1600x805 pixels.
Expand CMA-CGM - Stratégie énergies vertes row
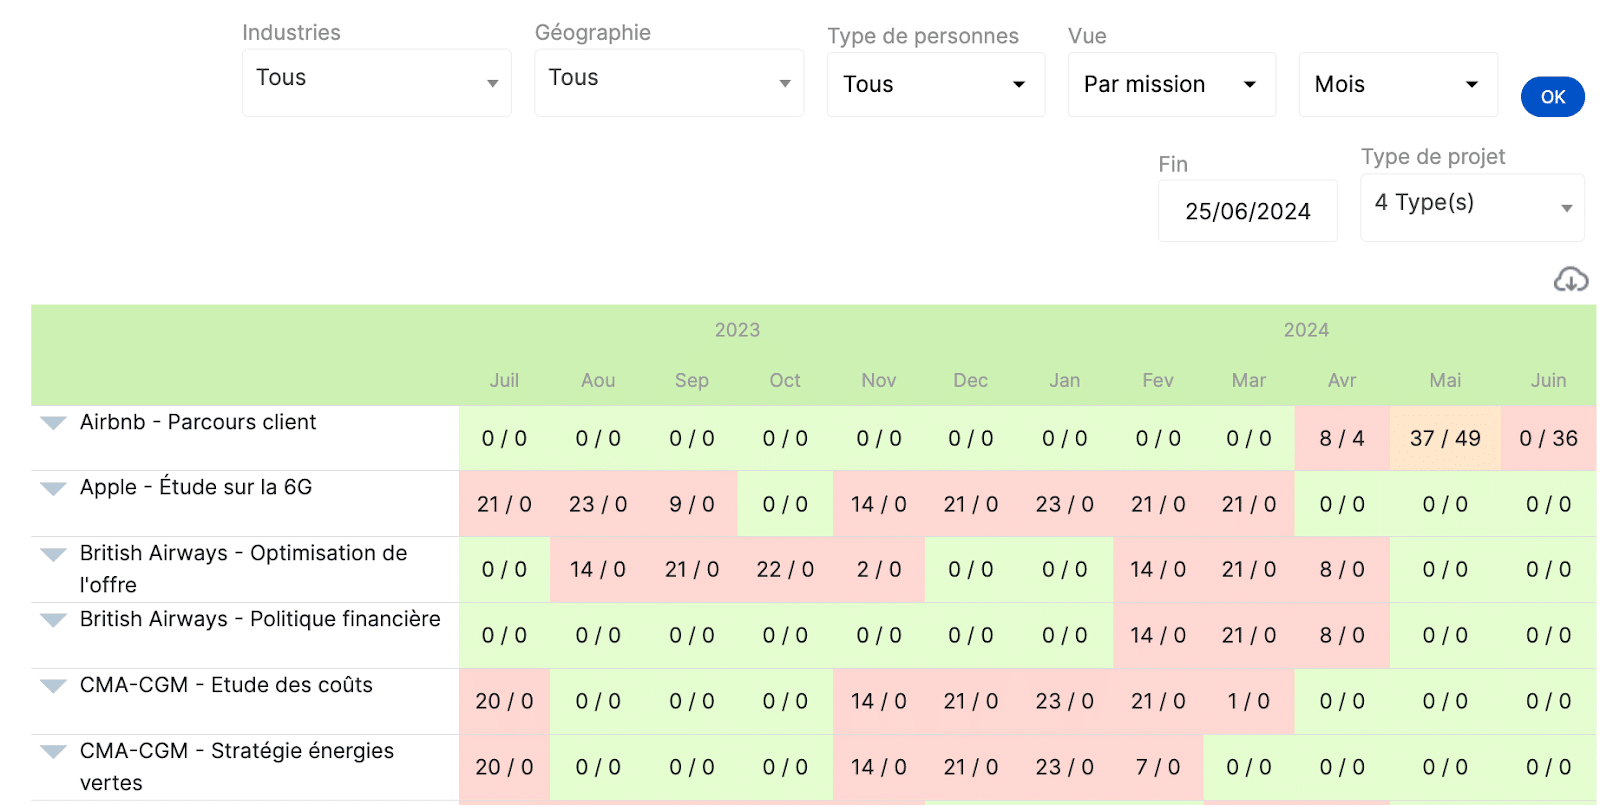point(53,752)
